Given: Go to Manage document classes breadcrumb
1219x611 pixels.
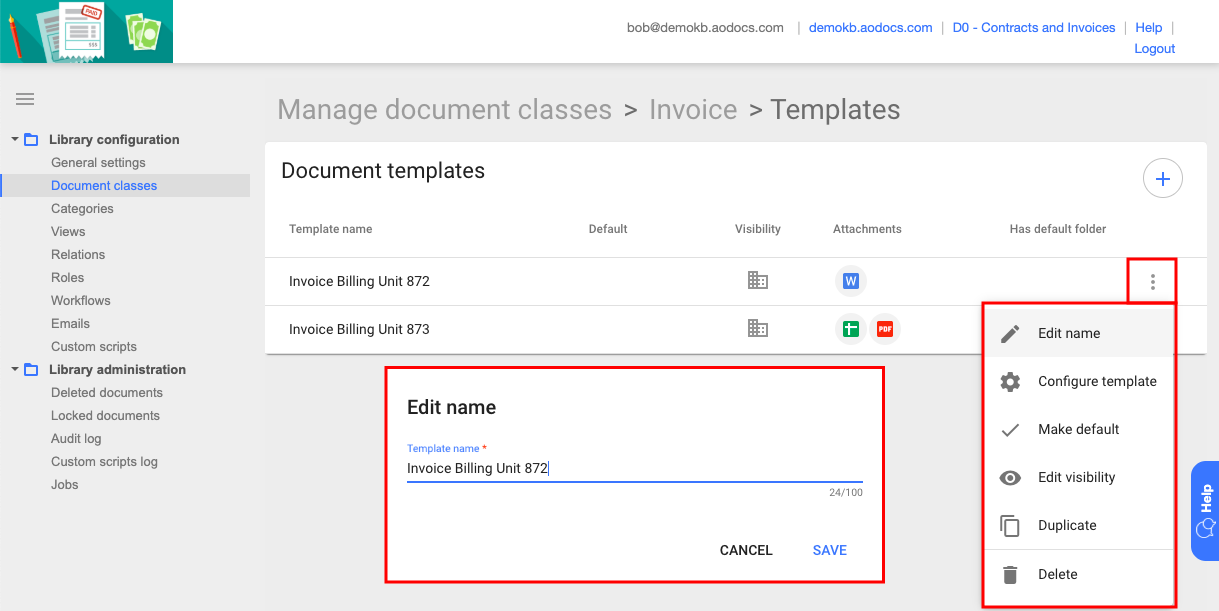Looking at the screenshot, I should pyautogui.click(x=444, y=110).
